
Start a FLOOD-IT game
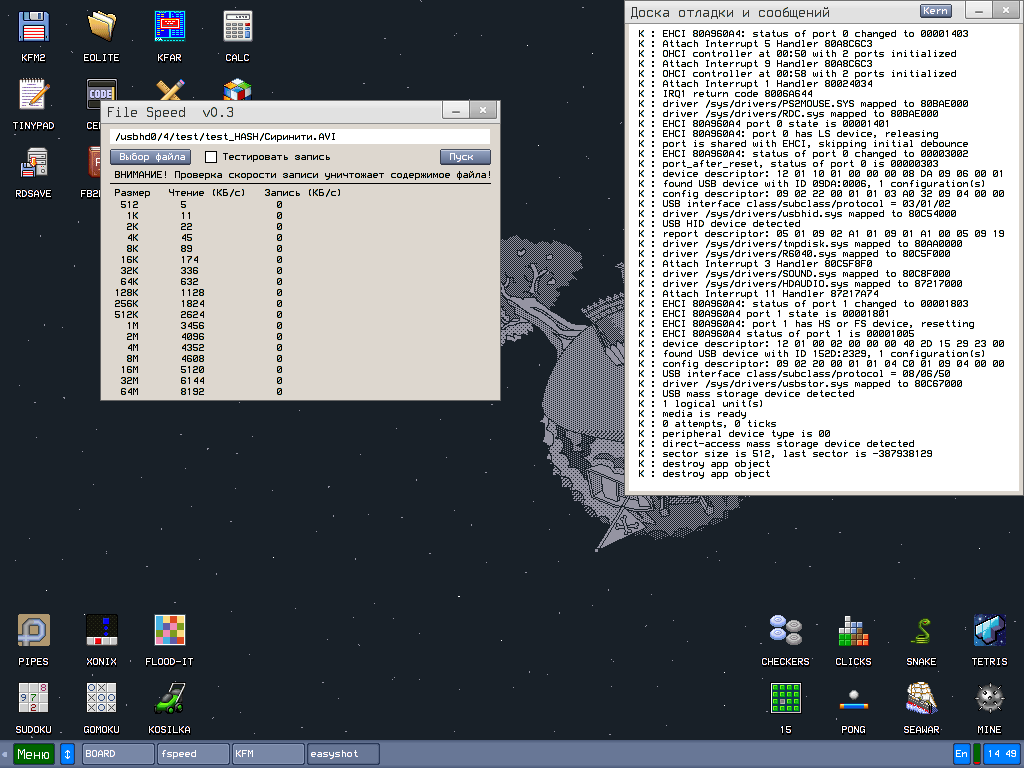click(169, 630)
